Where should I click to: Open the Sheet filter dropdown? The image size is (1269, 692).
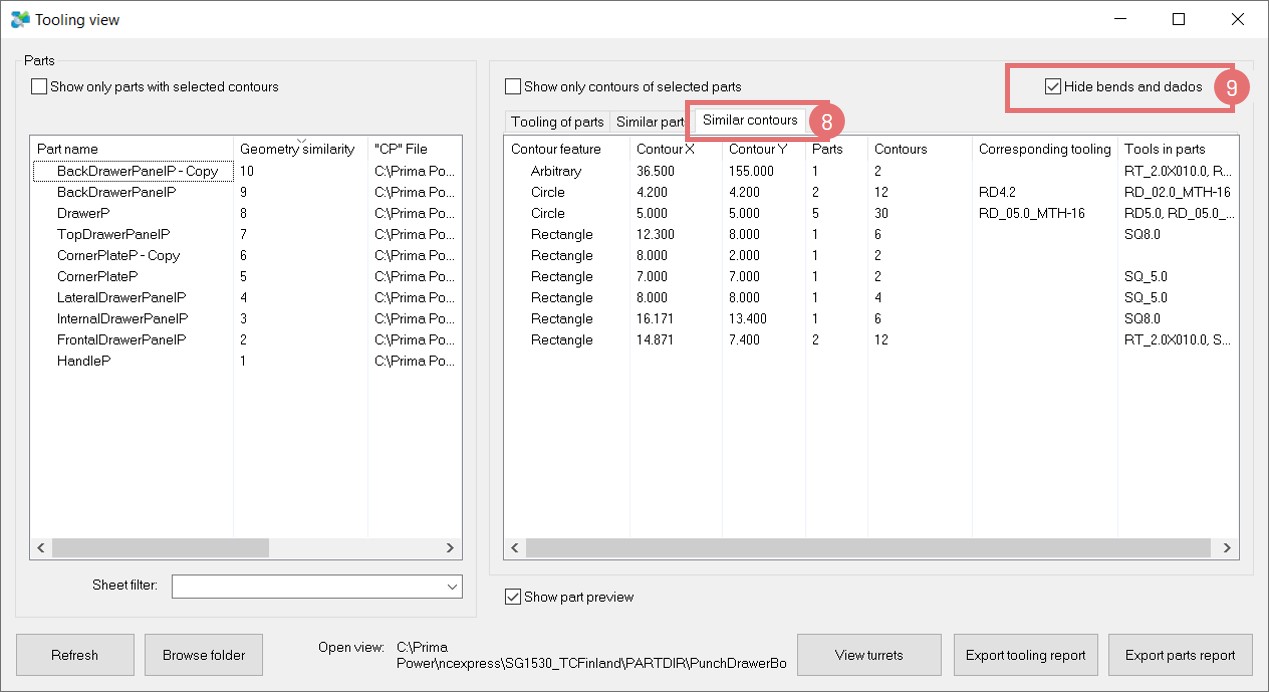tap(451, 586)
